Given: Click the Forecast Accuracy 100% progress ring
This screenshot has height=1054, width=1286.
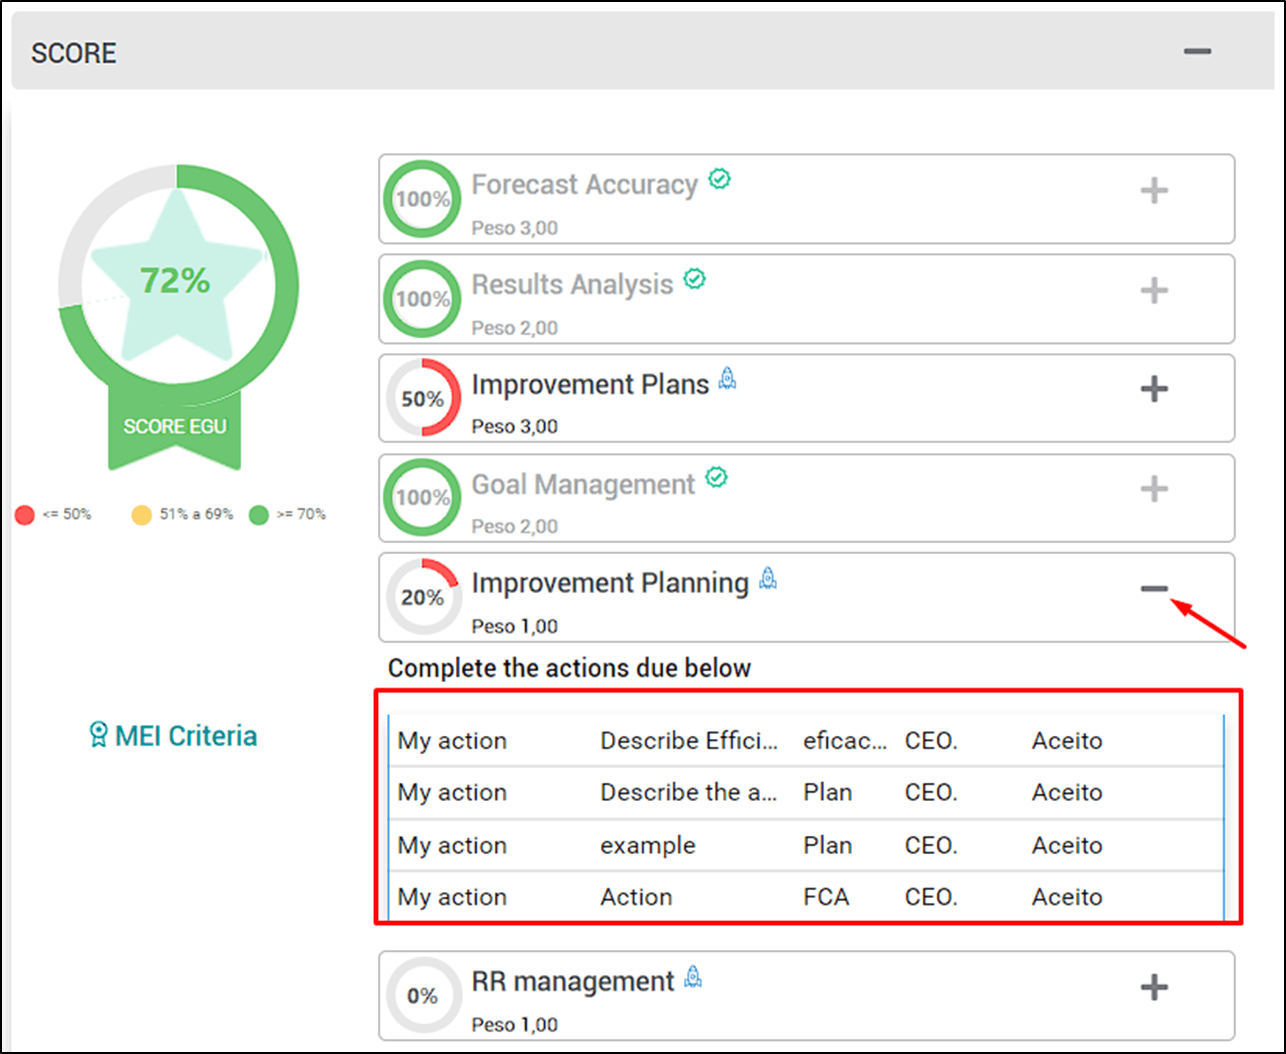Looking at the screenshot, I should click(422, 198).
